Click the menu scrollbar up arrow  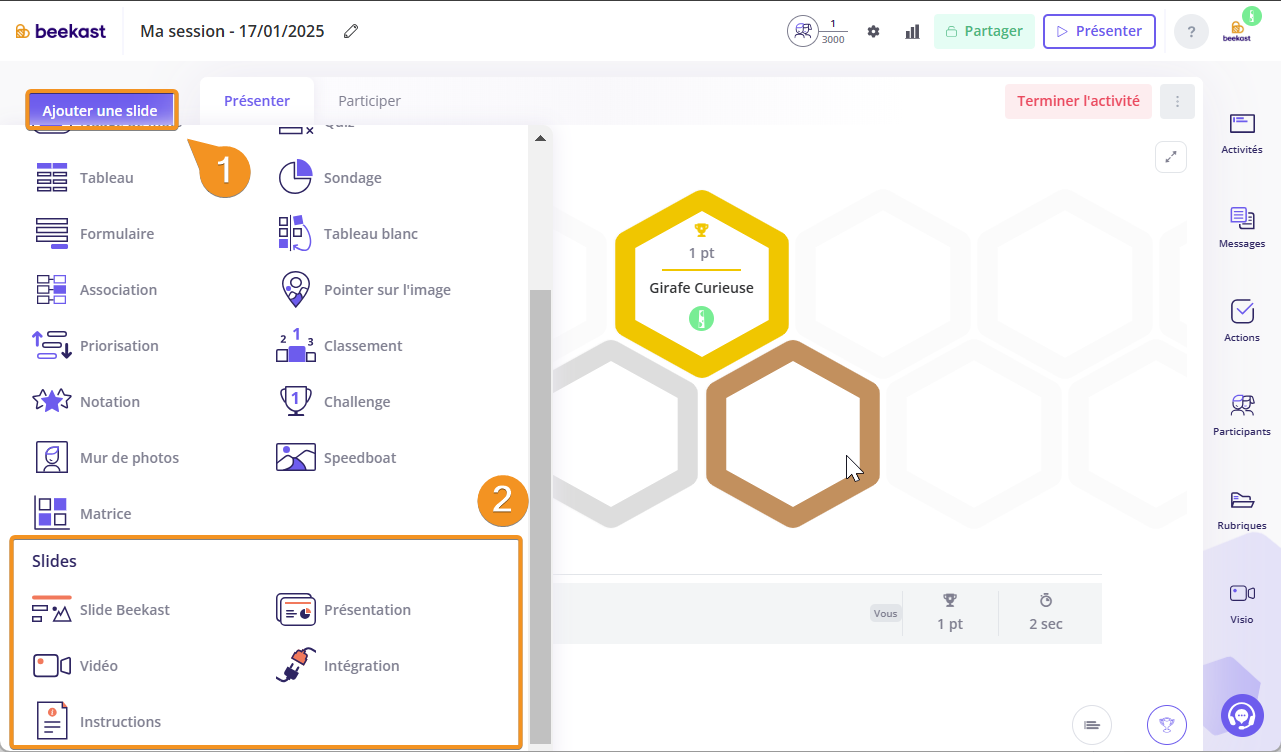tap(540, 138)
